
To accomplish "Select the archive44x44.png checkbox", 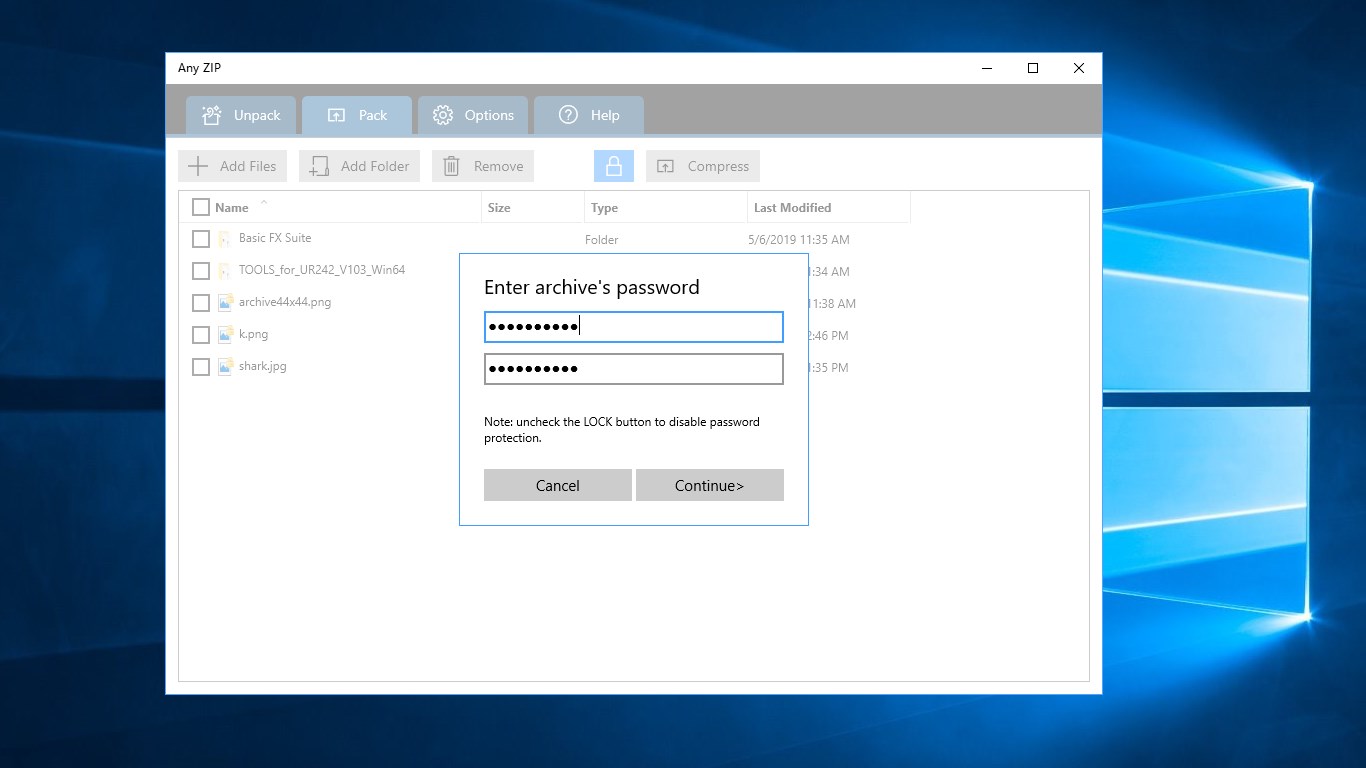I will (201, 303).
